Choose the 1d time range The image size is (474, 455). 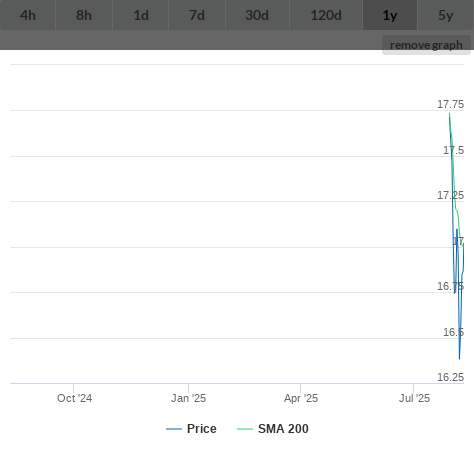(x=141, y=15)
